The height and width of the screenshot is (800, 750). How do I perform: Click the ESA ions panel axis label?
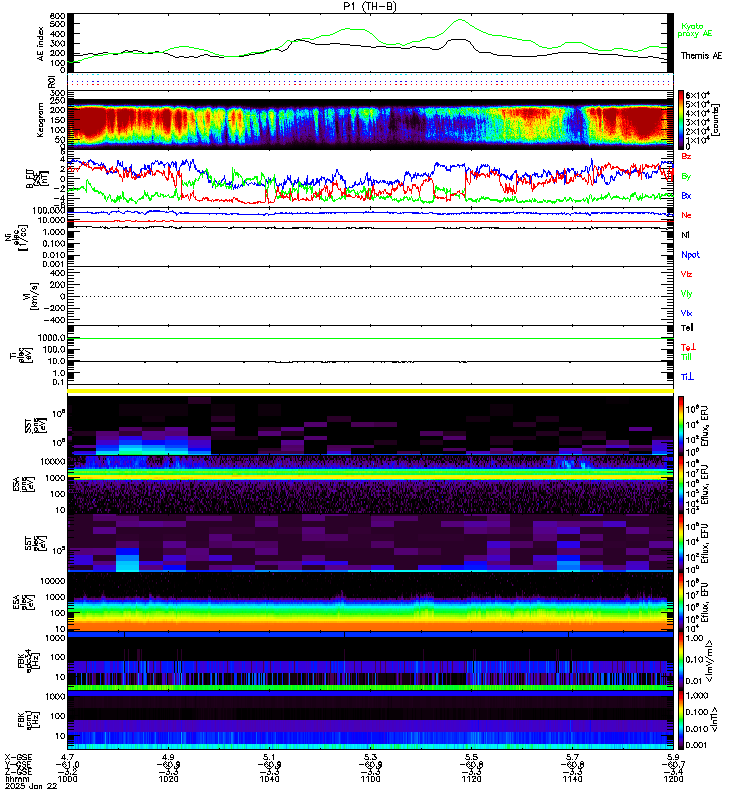coord(23,484)
